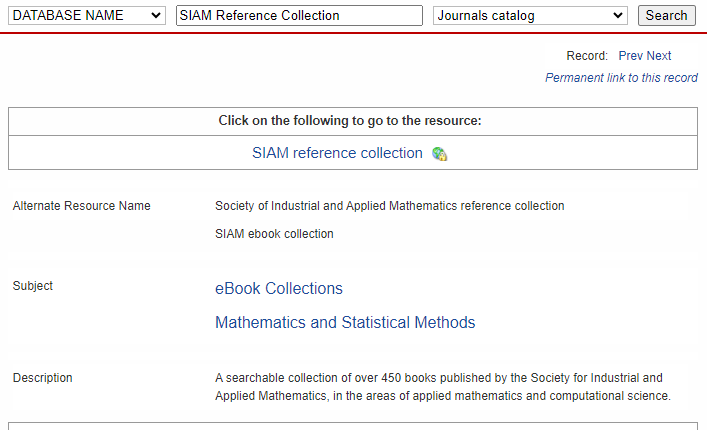Click the red divider line below the search bar

[354, 33]
